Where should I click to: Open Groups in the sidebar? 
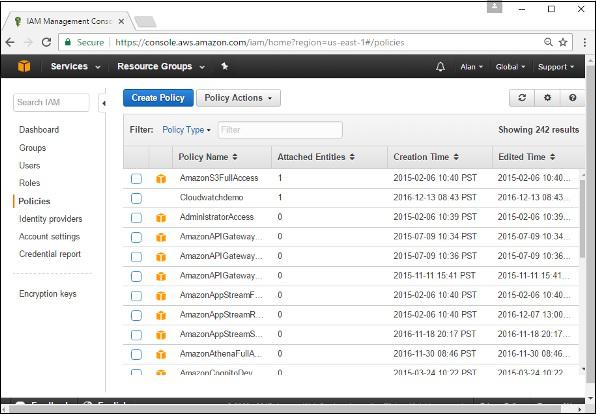(x=32, y=148)
